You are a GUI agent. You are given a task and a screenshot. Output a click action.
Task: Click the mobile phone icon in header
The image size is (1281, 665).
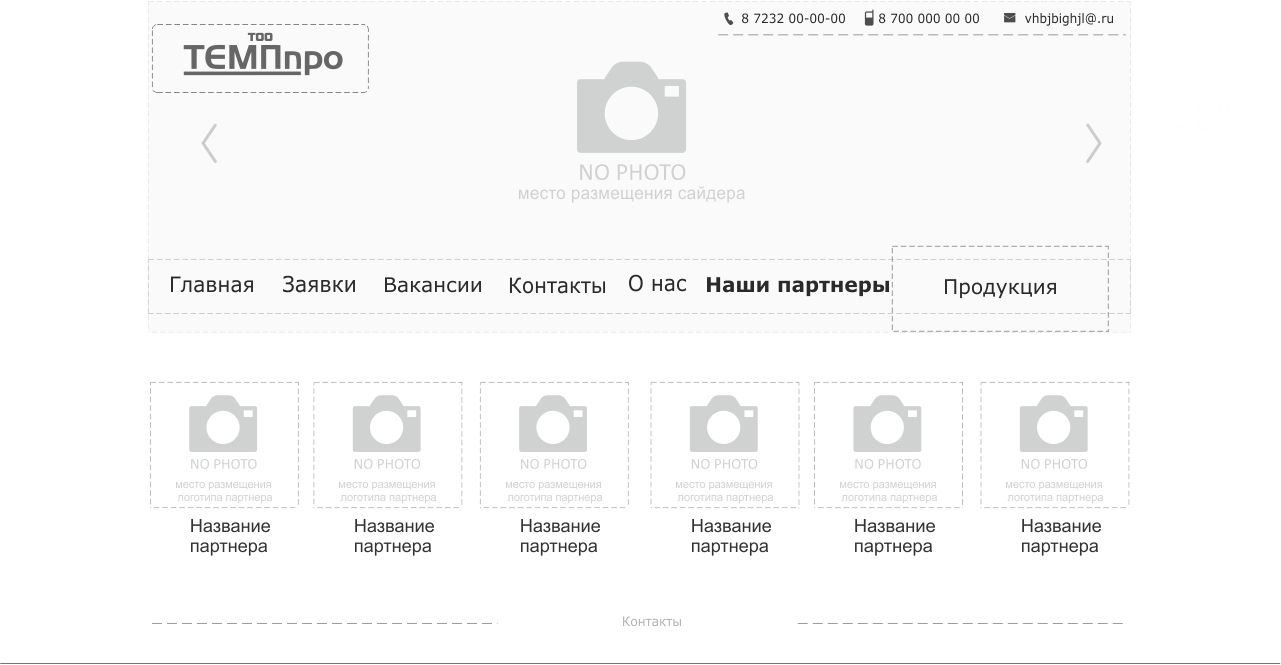click(869, 18)
